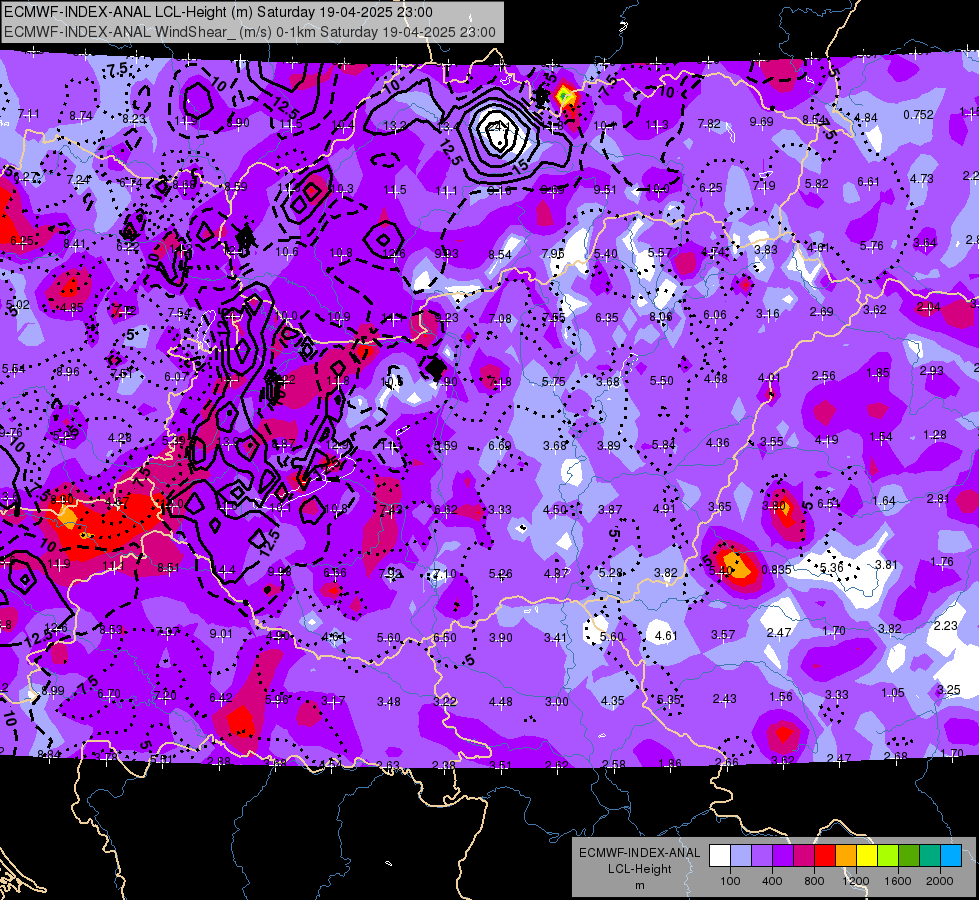
Task: Click the '9.01' grid value
Action: pos(220,634)
